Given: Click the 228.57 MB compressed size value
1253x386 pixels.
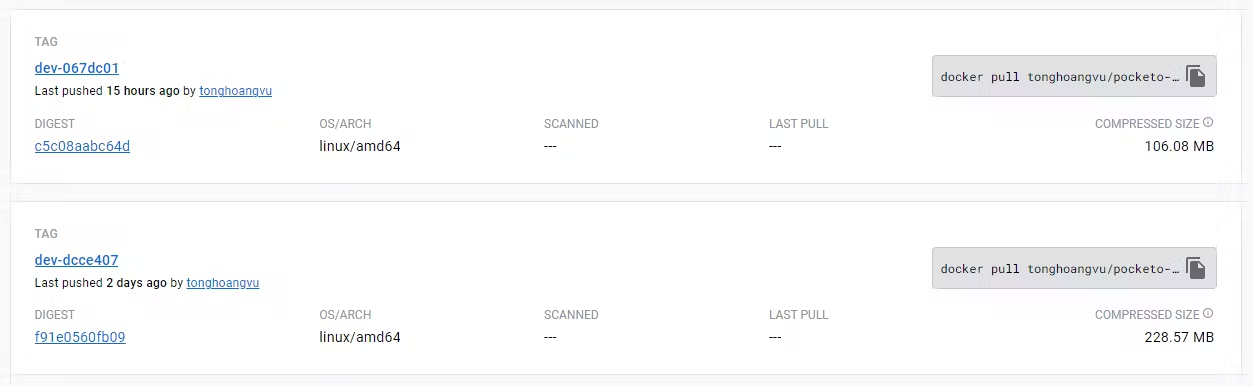Looking at the screenshot, I should click(1179, 337).
